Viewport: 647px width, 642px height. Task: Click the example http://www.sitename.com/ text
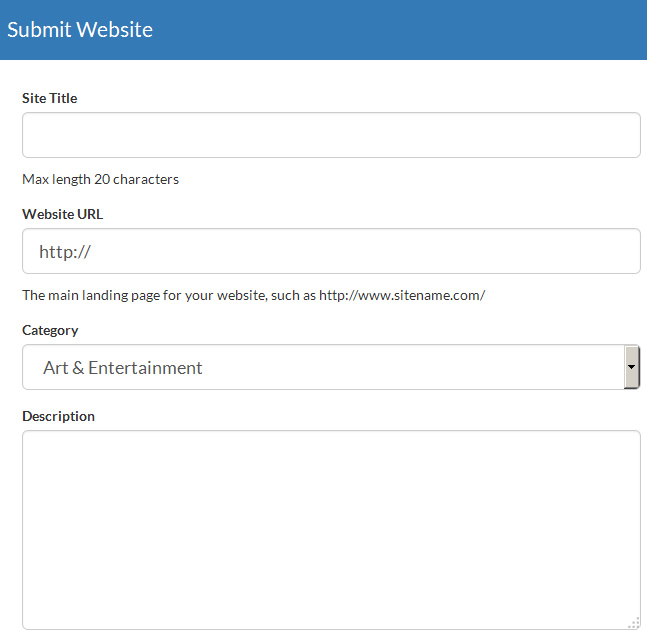click(402, 296)
